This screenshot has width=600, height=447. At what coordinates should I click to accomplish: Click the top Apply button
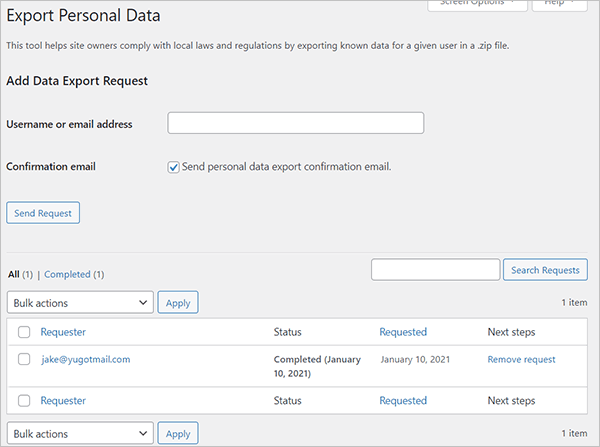[x=178, y=302]
